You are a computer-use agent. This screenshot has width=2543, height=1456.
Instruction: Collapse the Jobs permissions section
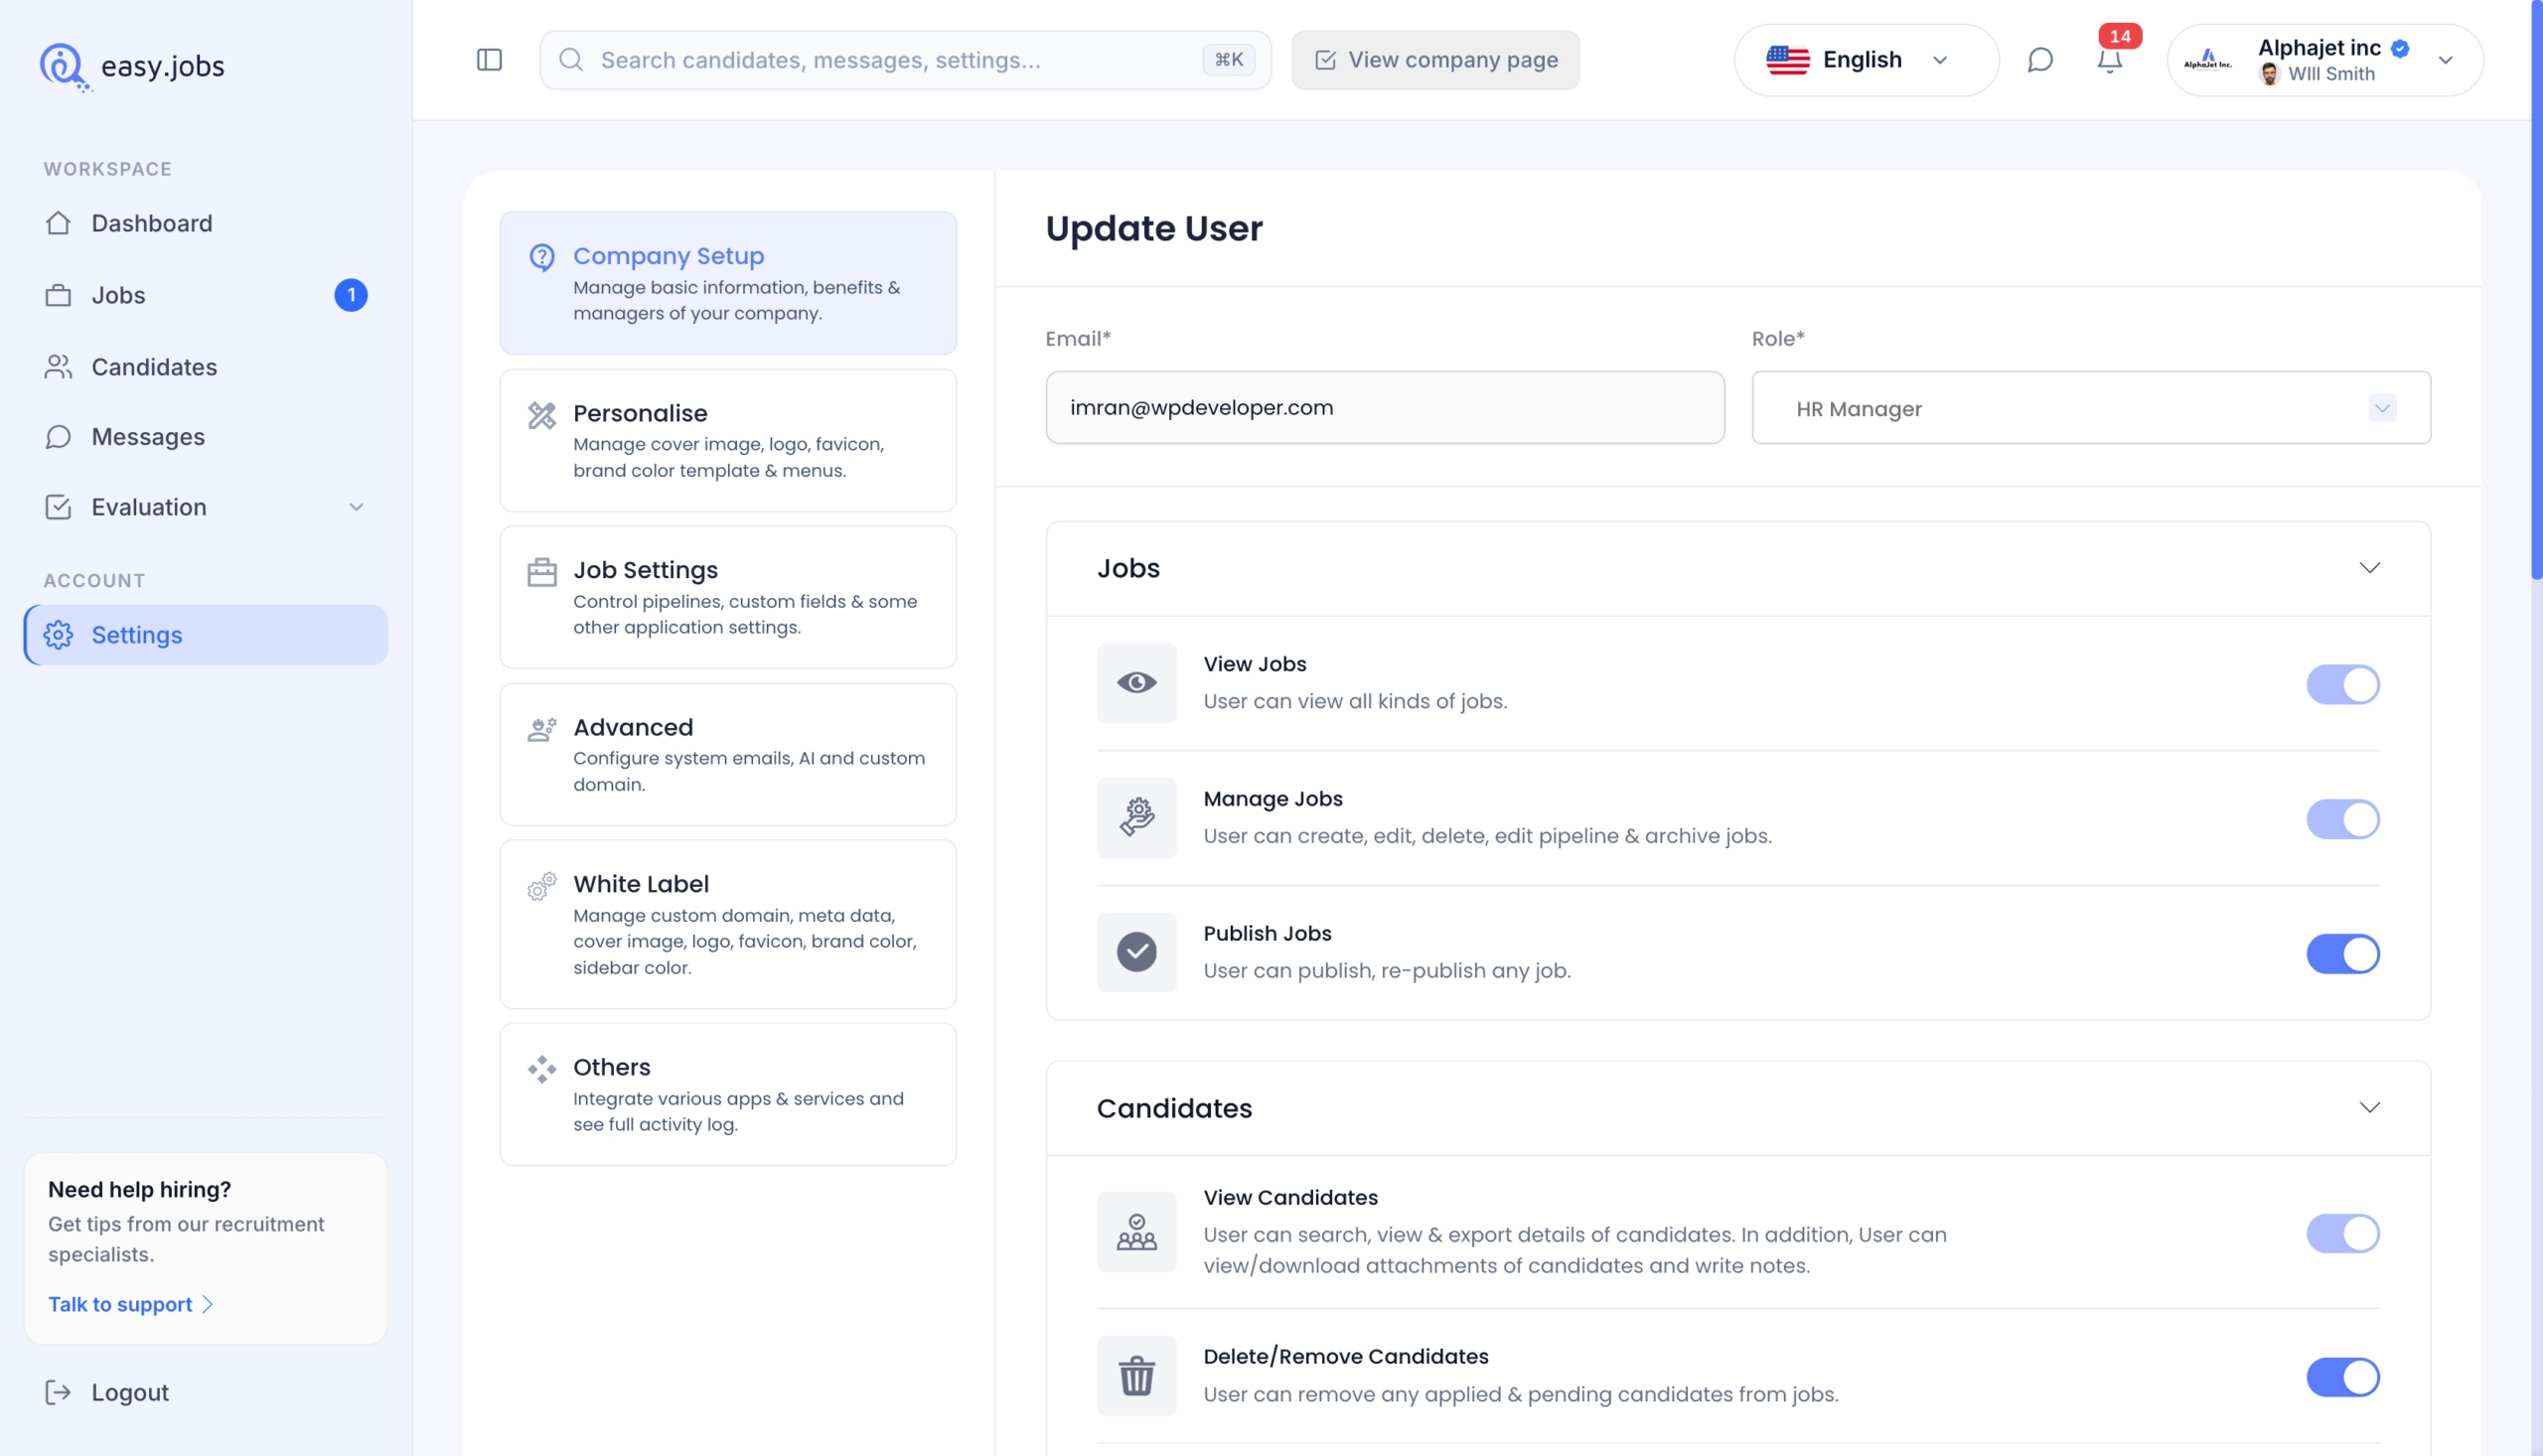[x=2370, y=568]
